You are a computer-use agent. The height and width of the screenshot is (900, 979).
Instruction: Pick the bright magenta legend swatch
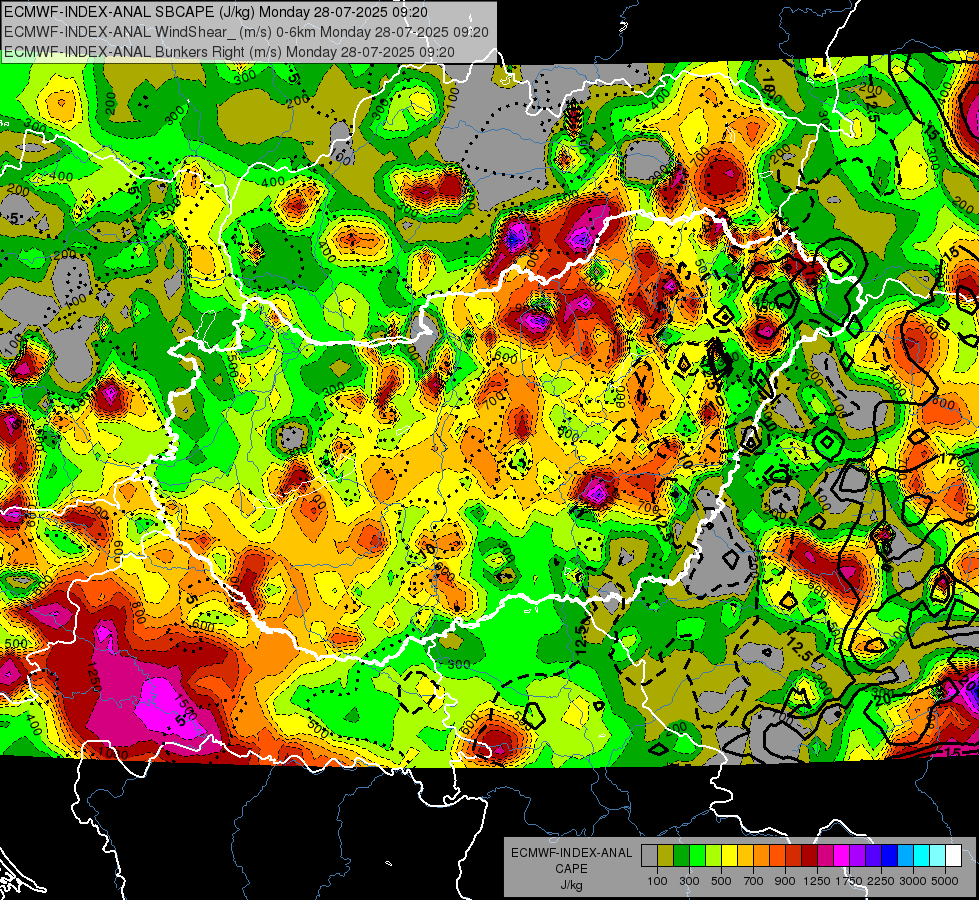tap(842, 855)
